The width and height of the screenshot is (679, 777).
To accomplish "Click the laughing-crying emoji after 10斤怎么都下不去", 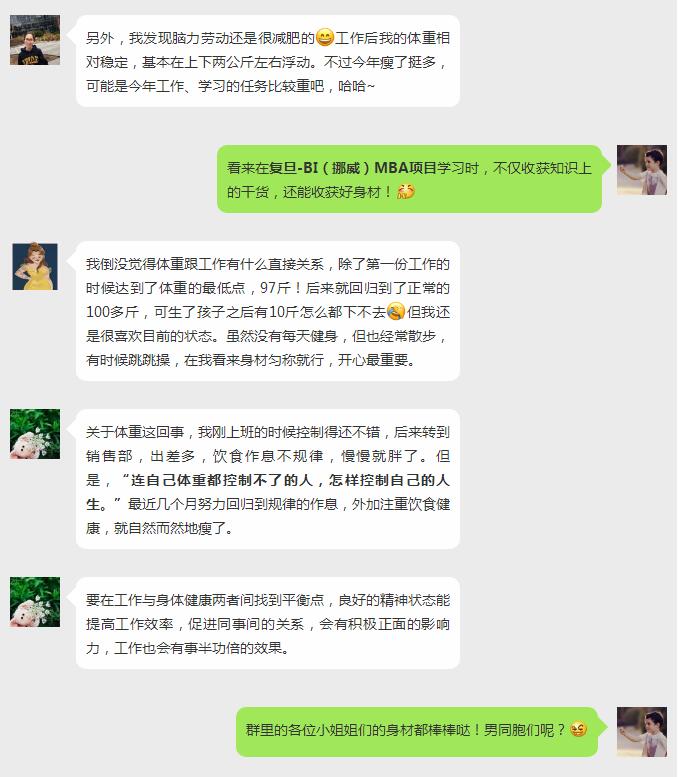I will pyautogui.click(x=396, y=312).
